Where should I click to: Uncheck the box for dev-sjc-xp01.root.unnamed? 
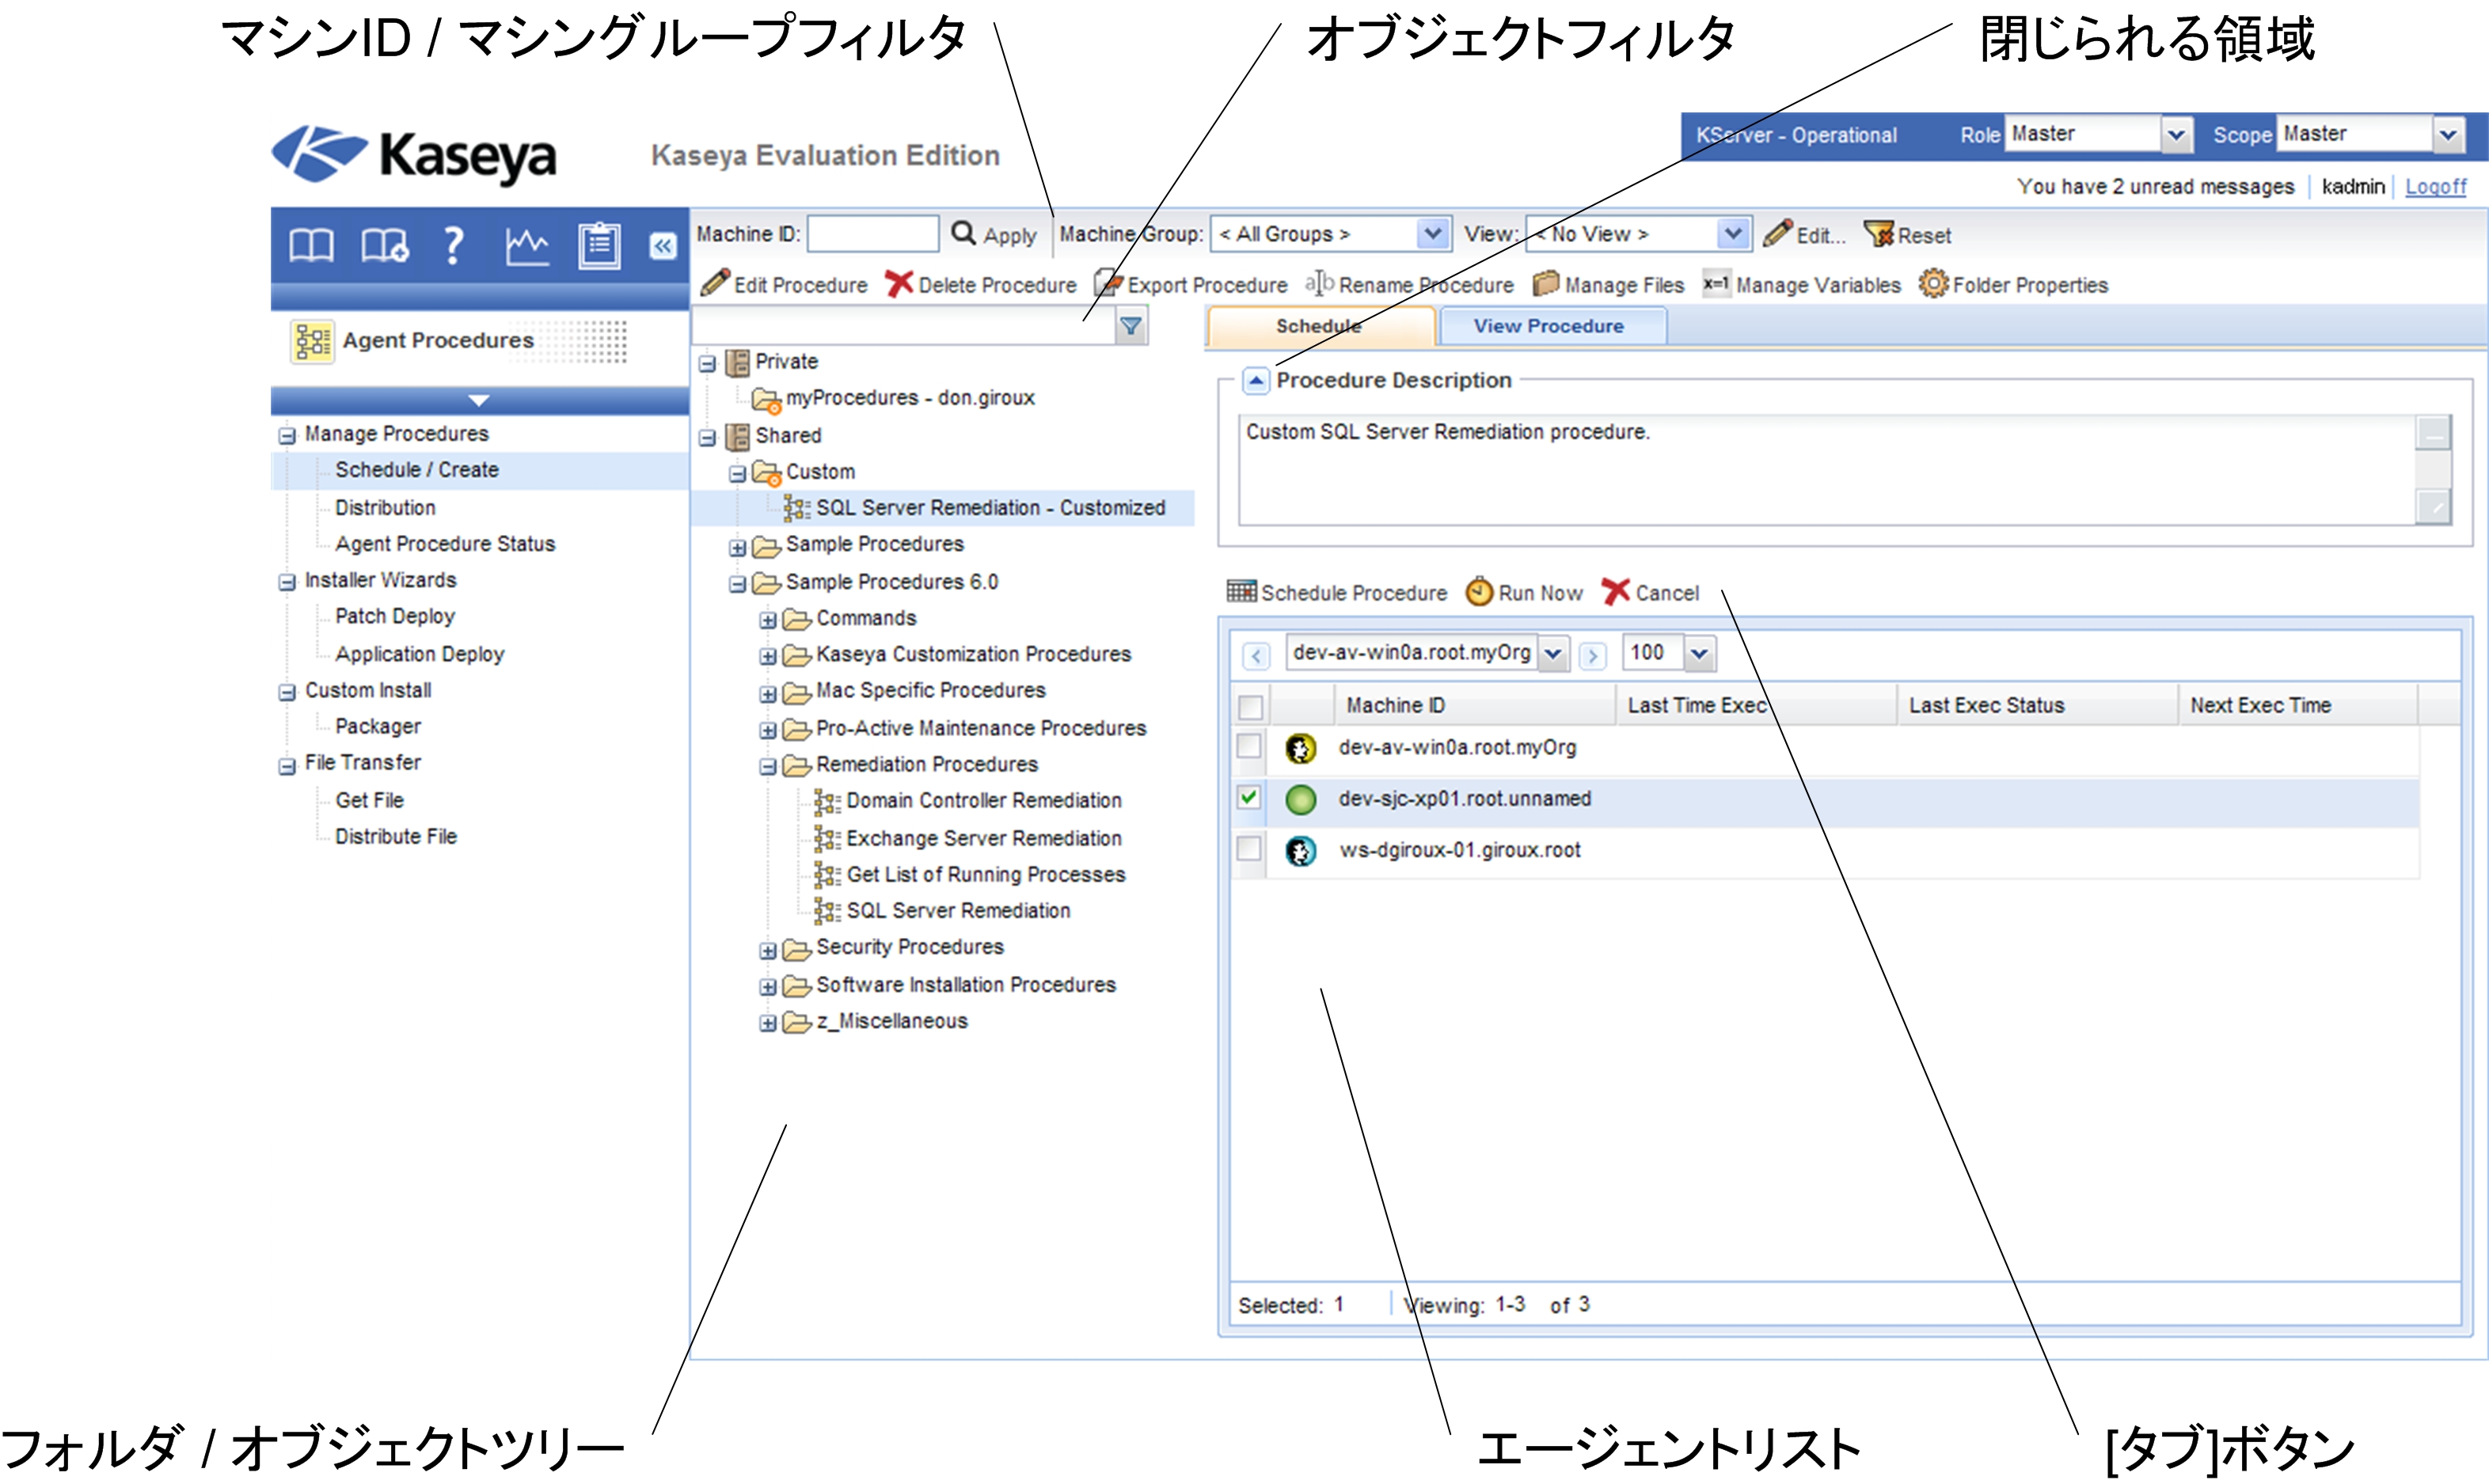pyautogui.click(x=1249, y=797)
